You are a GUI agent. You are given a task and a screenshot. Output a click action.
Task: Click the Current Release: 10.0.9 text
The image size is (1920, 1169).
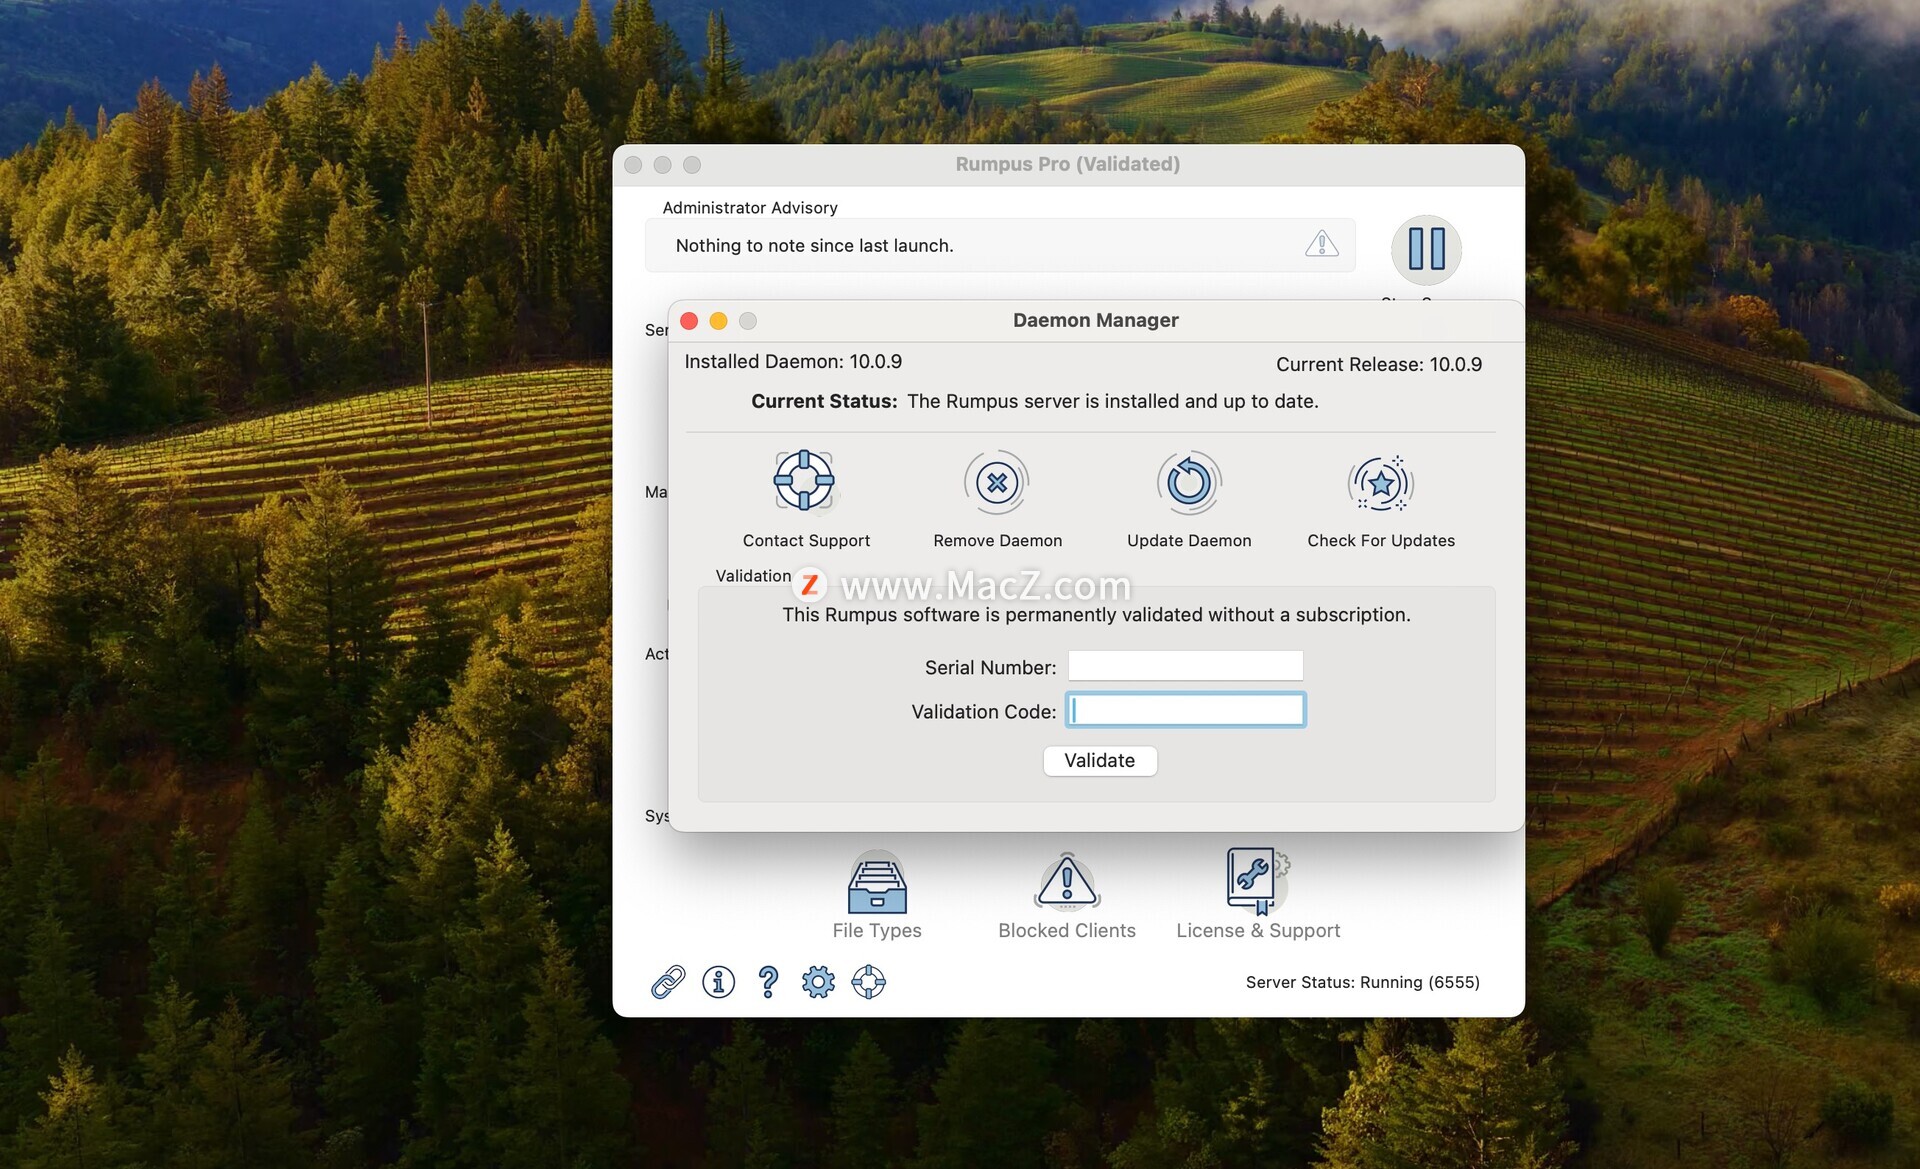[1379, 365]
